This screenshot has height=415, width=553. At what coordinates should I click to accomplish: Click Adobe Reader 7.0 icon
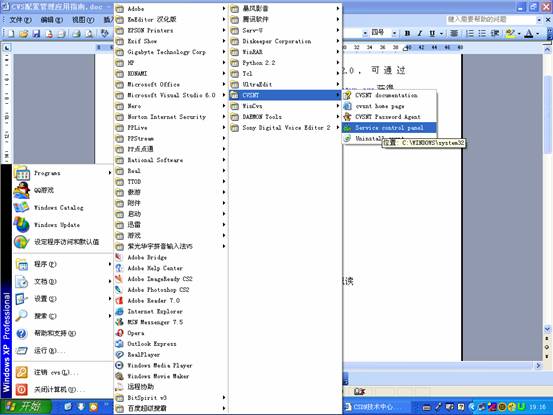point(120,300)
